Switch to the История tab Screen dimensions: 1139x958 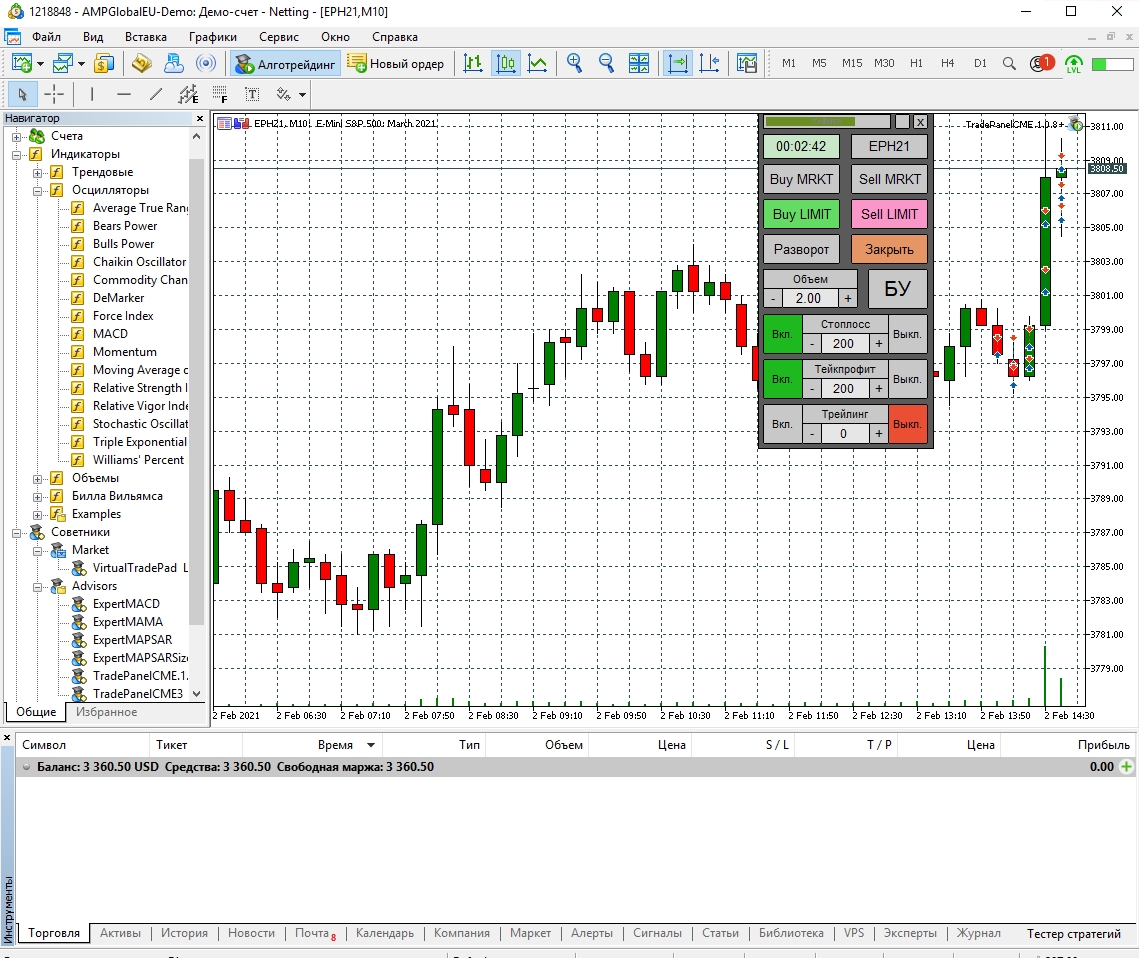185,933
